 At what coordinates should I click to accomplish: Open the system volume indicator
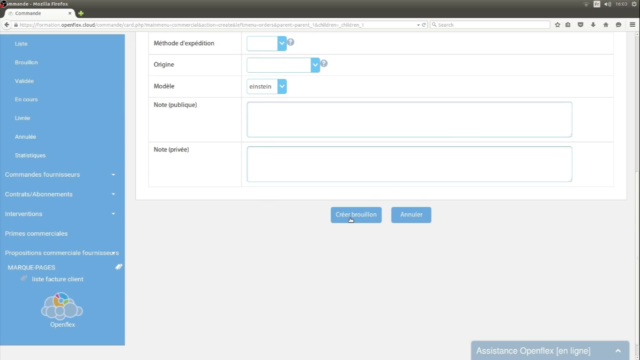click(607, 4)
